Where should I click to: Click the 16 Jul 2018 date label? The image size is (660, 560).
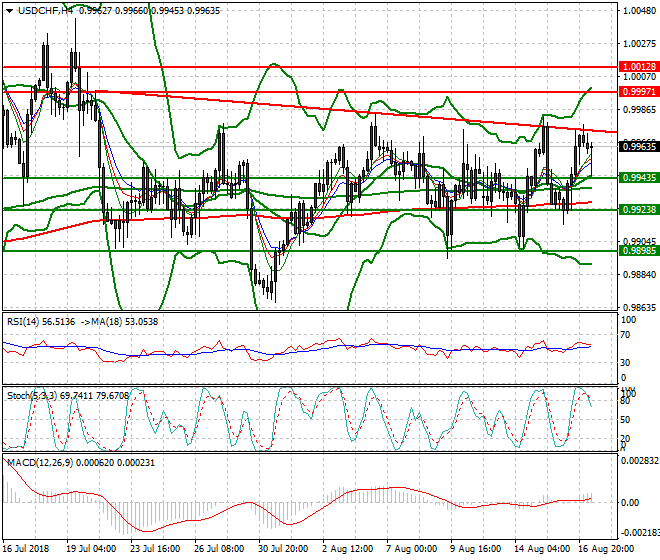click(26, 549)
